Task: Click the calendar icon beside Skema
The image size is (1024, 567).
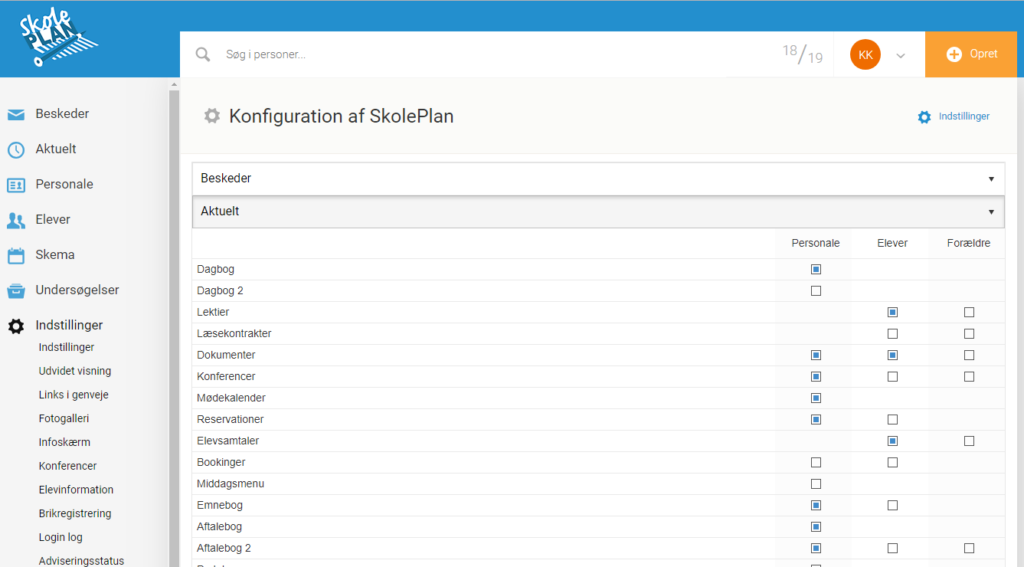Action: click(x=16, y=255)
